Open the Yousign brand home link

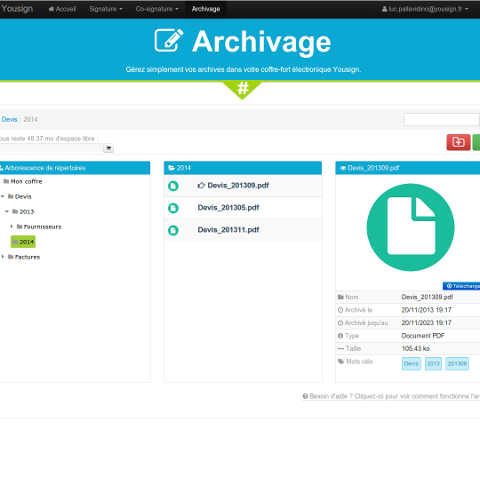click(x=17, y=9)
